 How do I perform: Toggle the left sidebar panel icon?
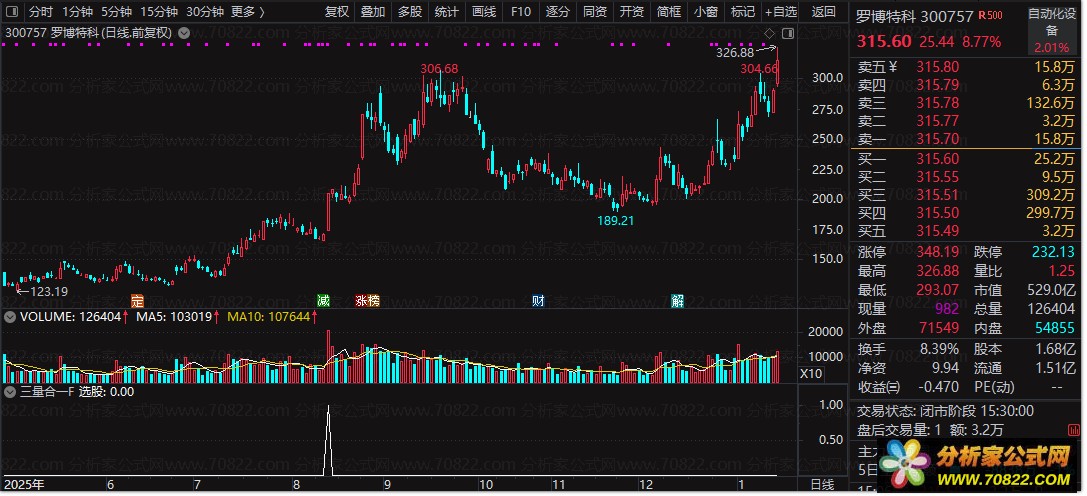coord(12,12)
